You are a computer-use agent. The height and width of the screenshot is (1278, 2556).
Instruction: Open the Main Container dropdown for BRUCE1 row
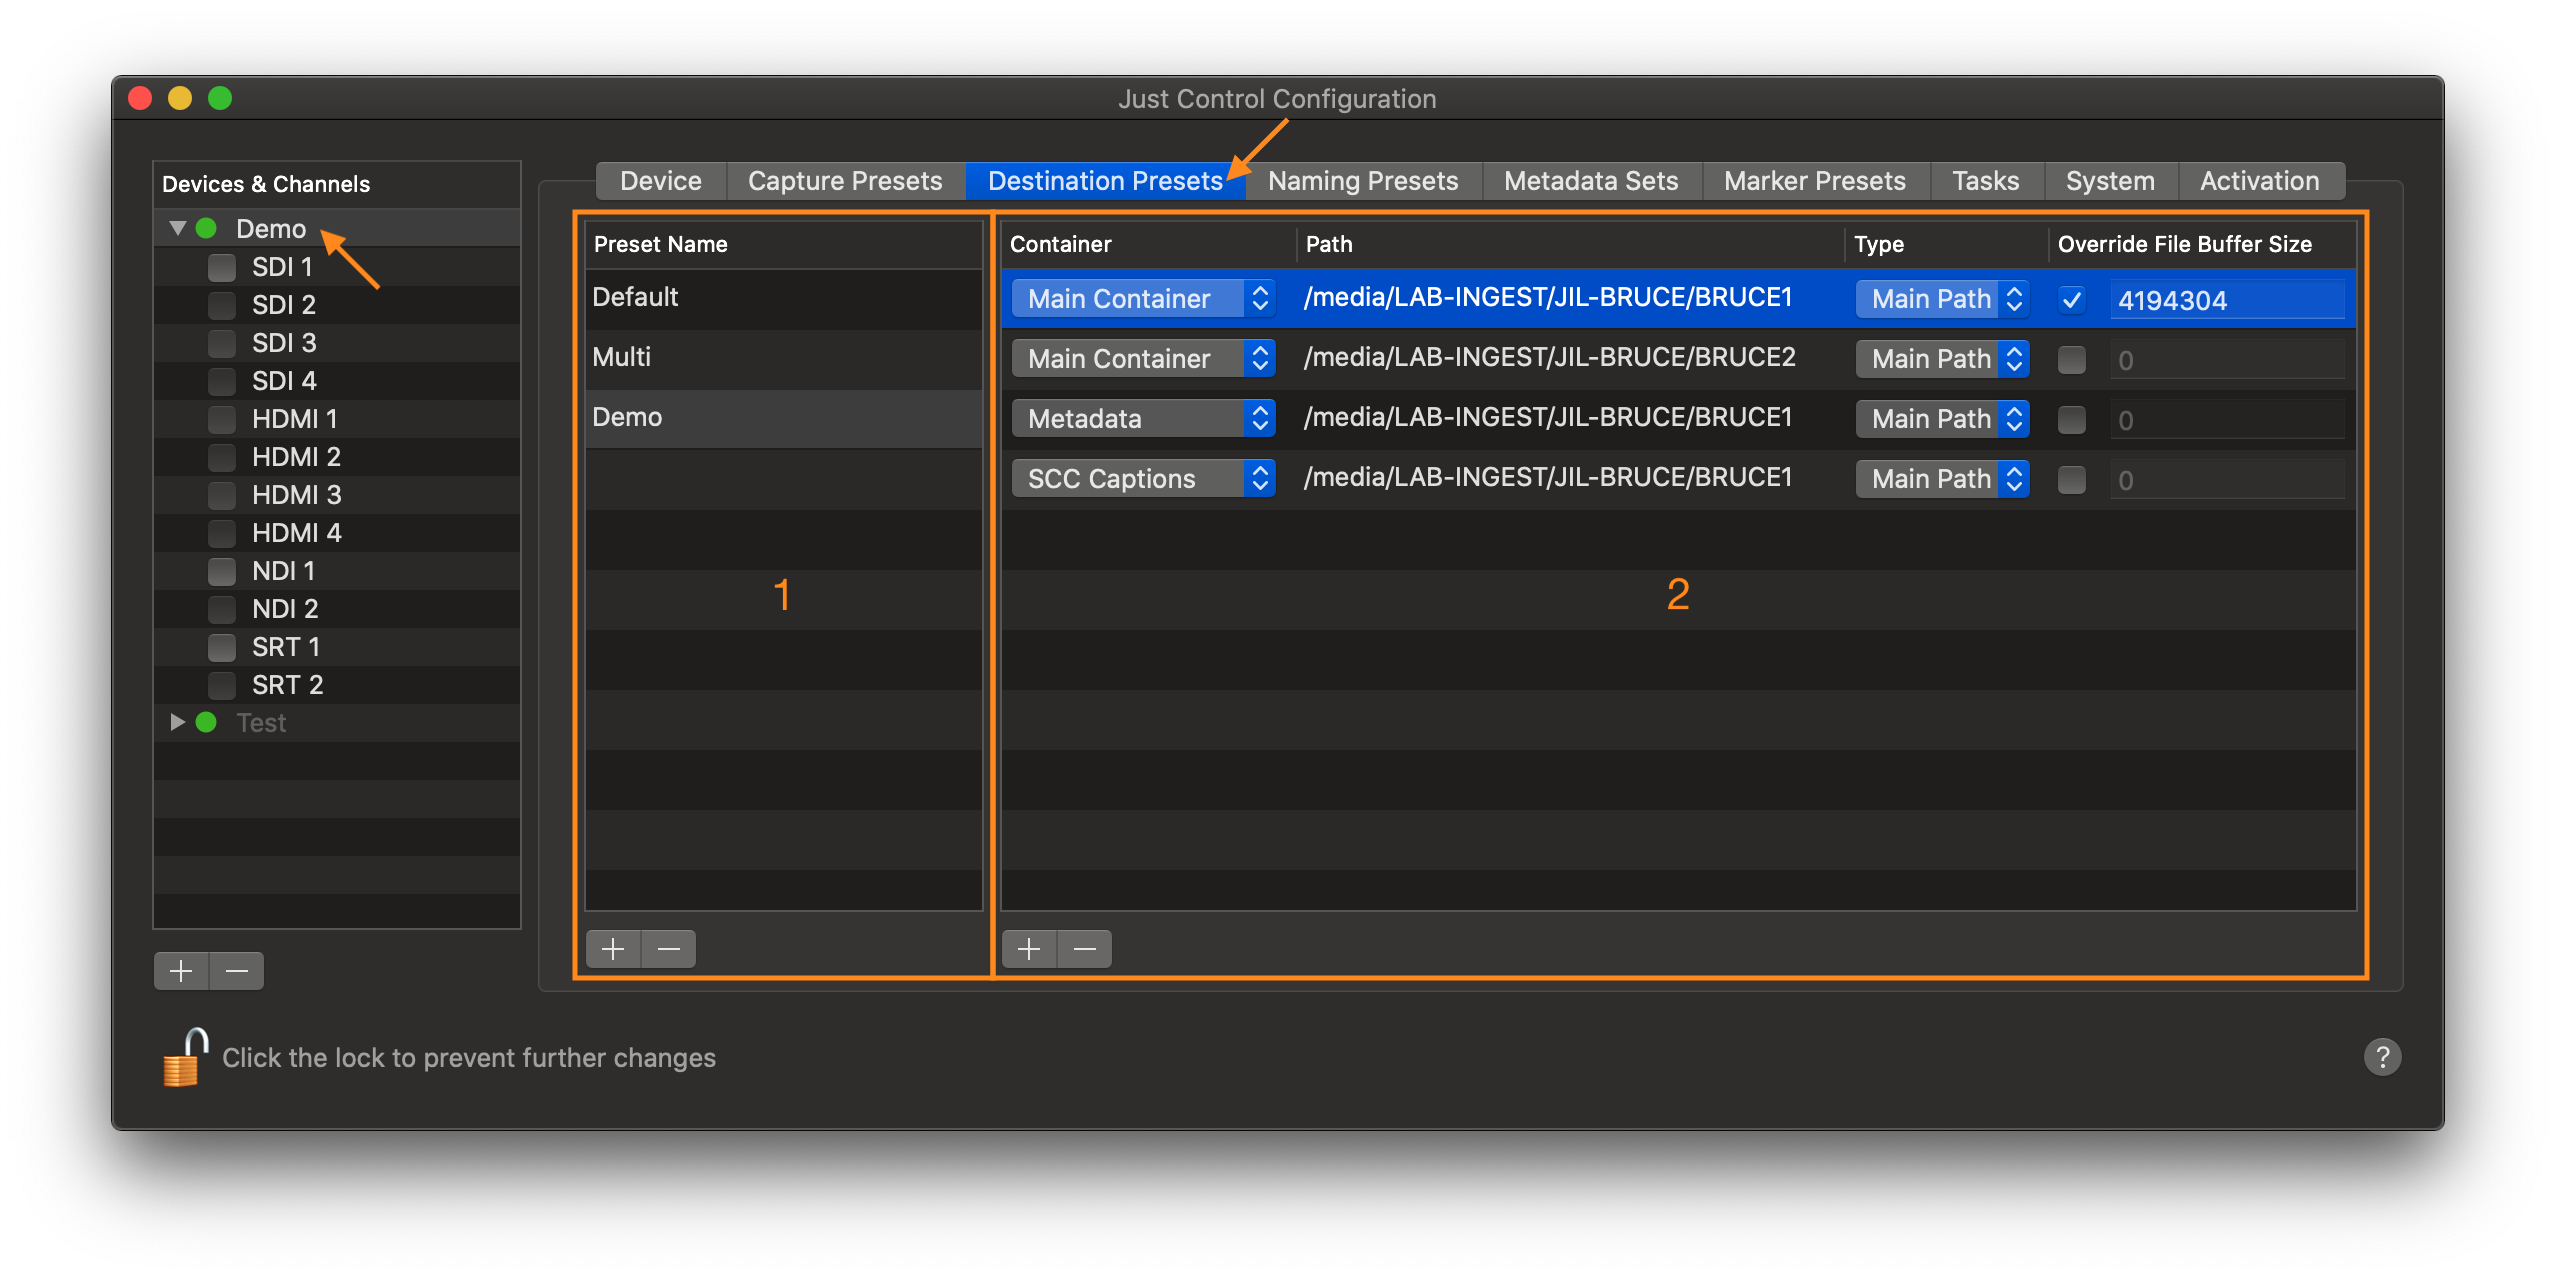pos(1143,298)
